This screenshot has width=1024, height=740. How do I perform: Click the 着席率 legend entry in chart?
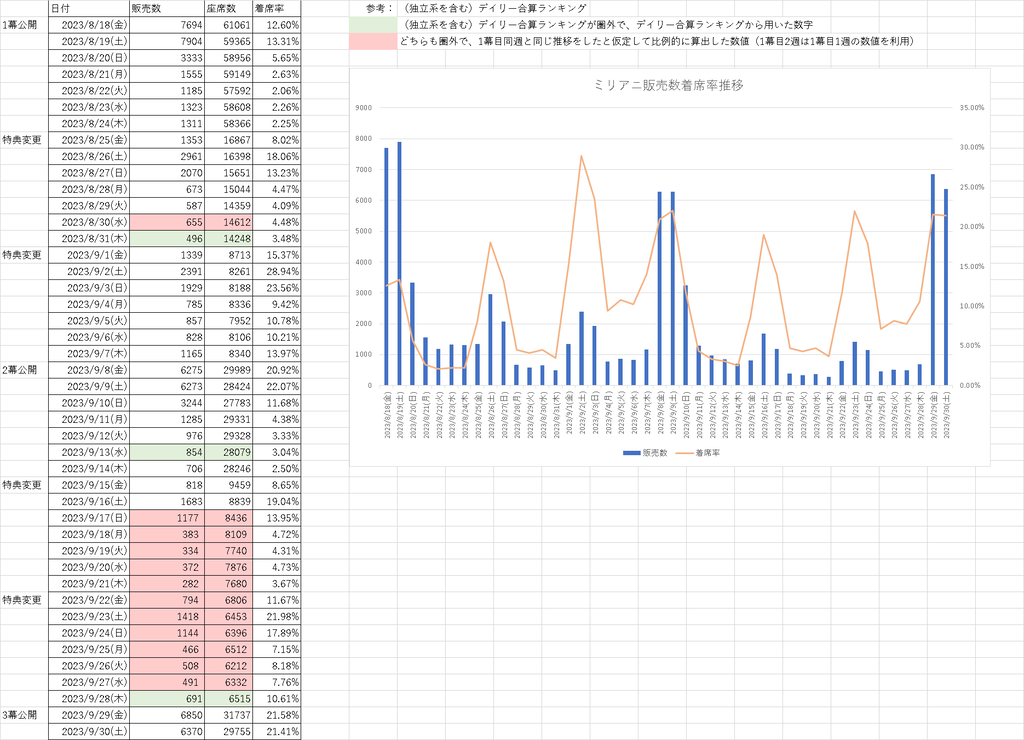(x=697, y=453)
